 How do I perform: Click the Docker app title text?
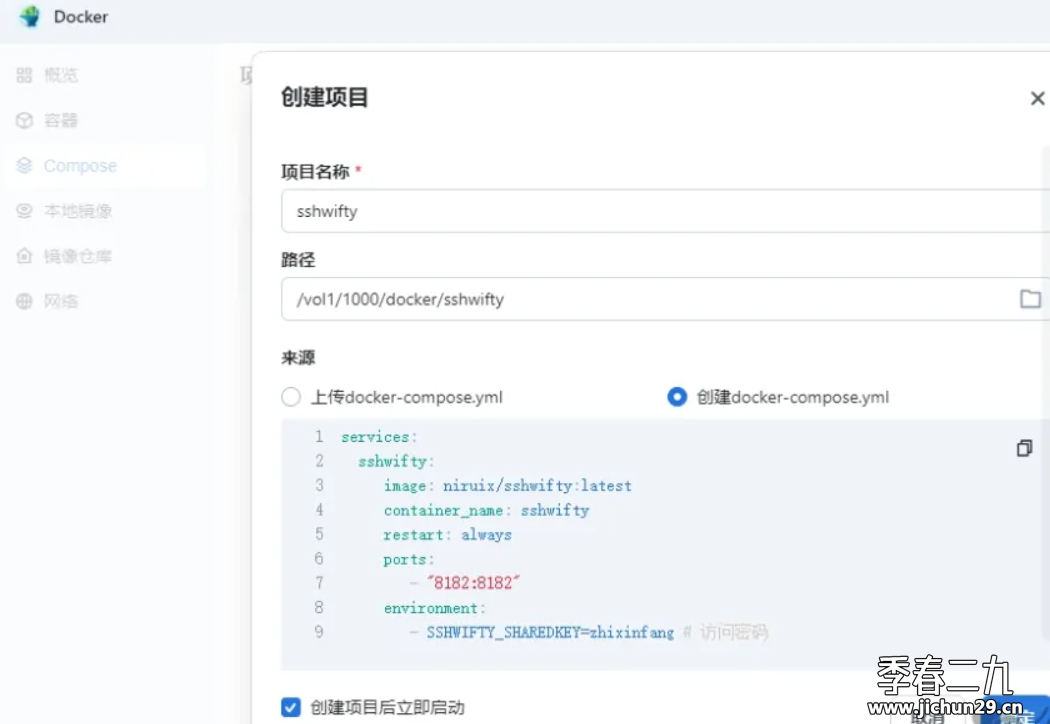tap(81, 17)
